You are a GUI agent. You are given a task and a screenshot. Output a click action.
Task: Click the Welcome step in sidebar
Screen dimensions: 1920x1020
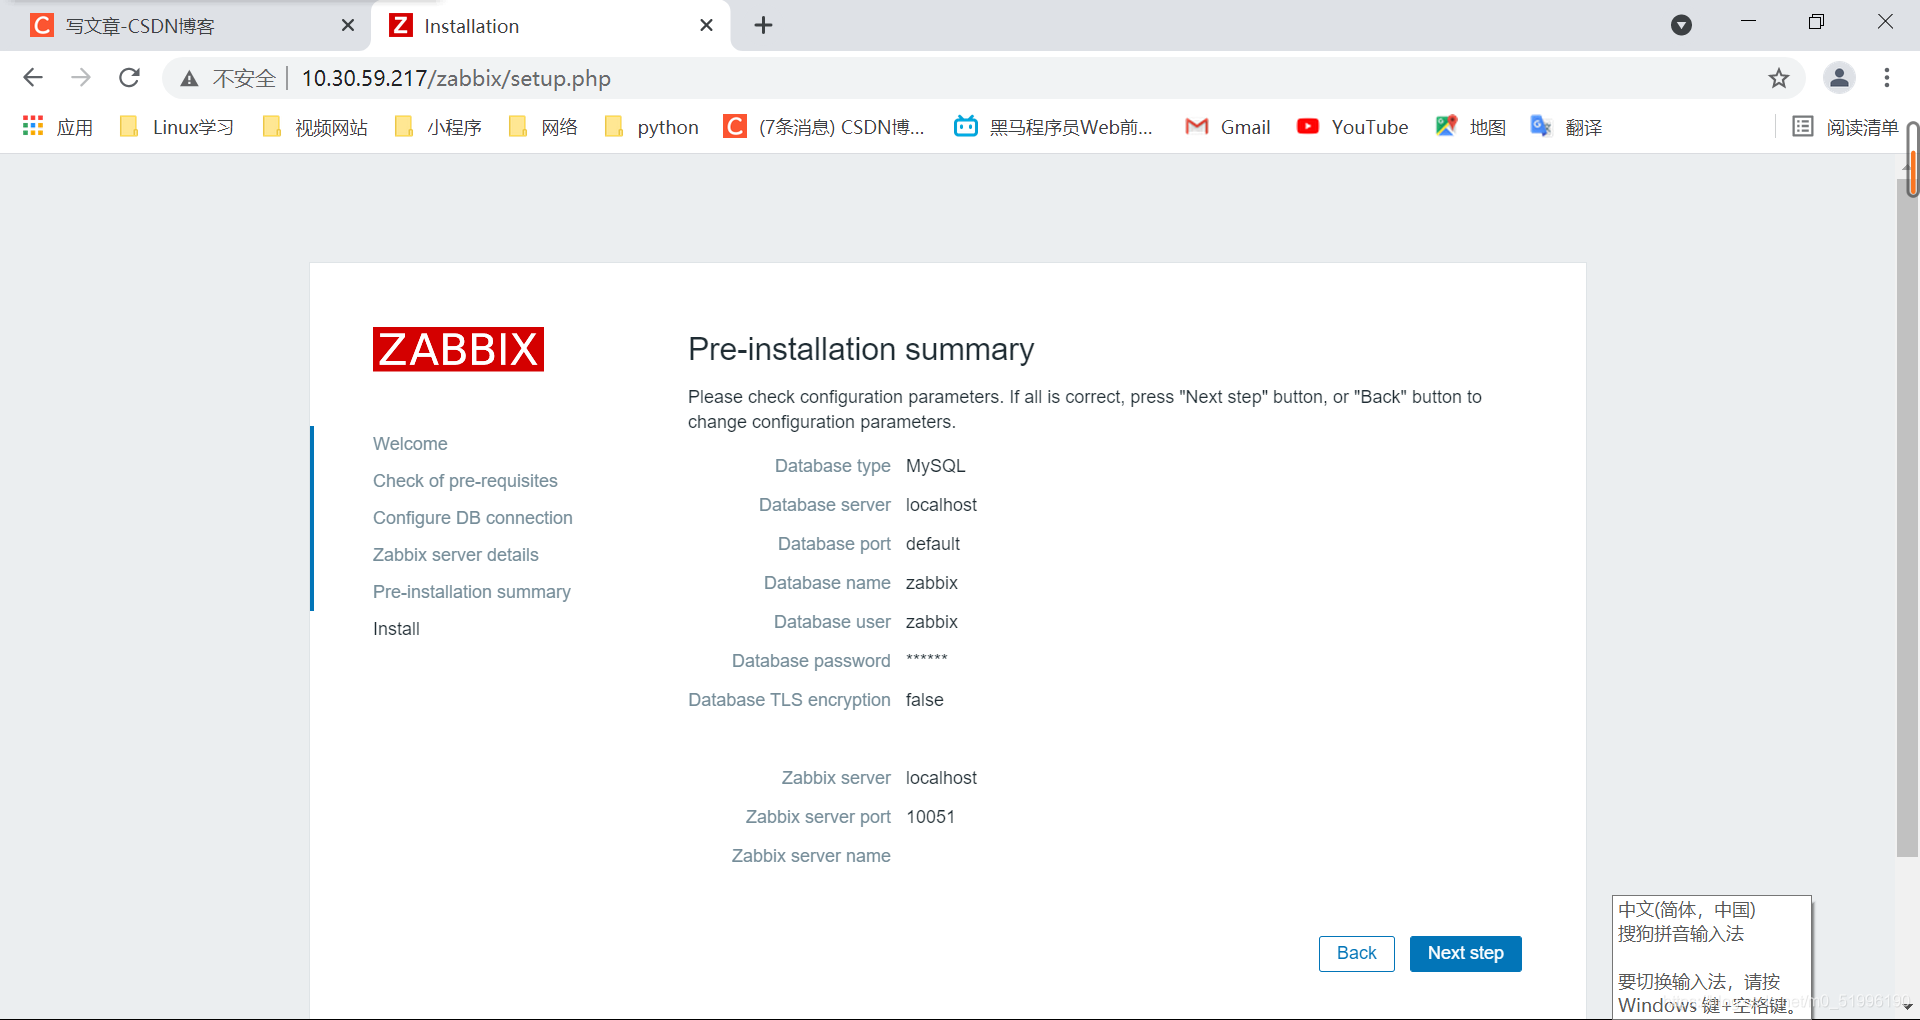click(x=410, y=444)
